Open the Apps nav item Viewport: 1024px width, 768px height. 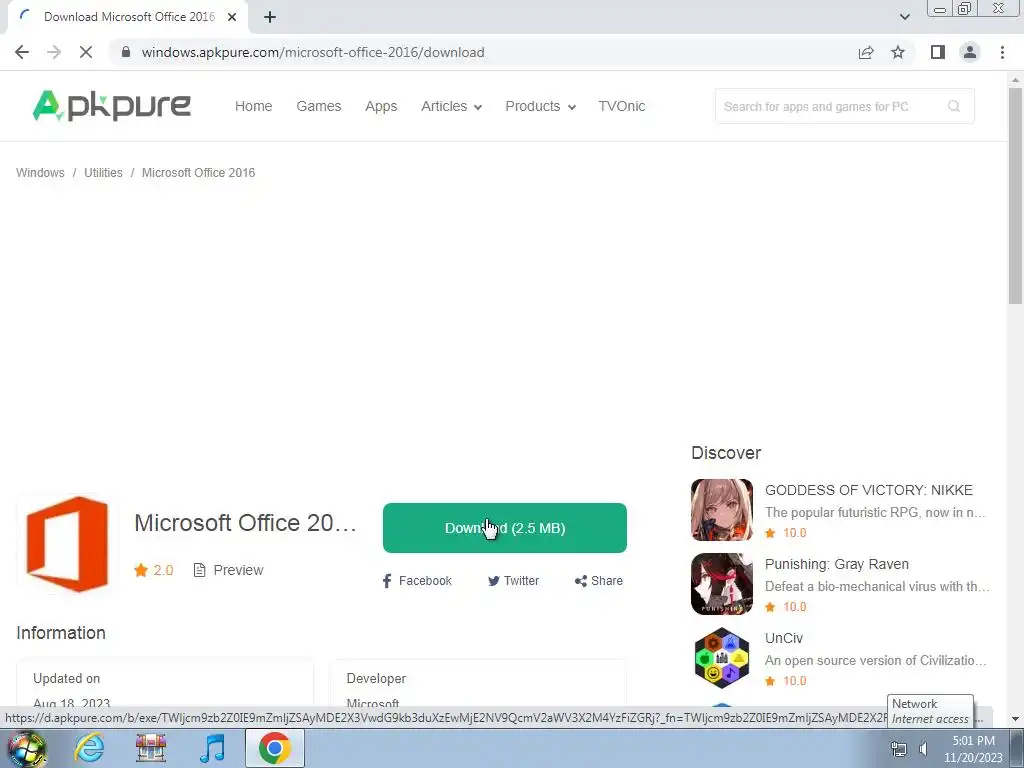coord(381,106)
